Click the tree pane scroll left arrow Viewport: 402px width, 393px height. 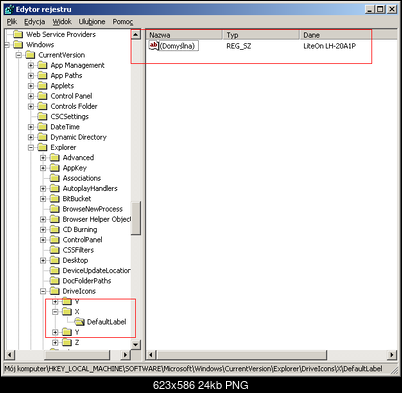(x=10, y=355)
